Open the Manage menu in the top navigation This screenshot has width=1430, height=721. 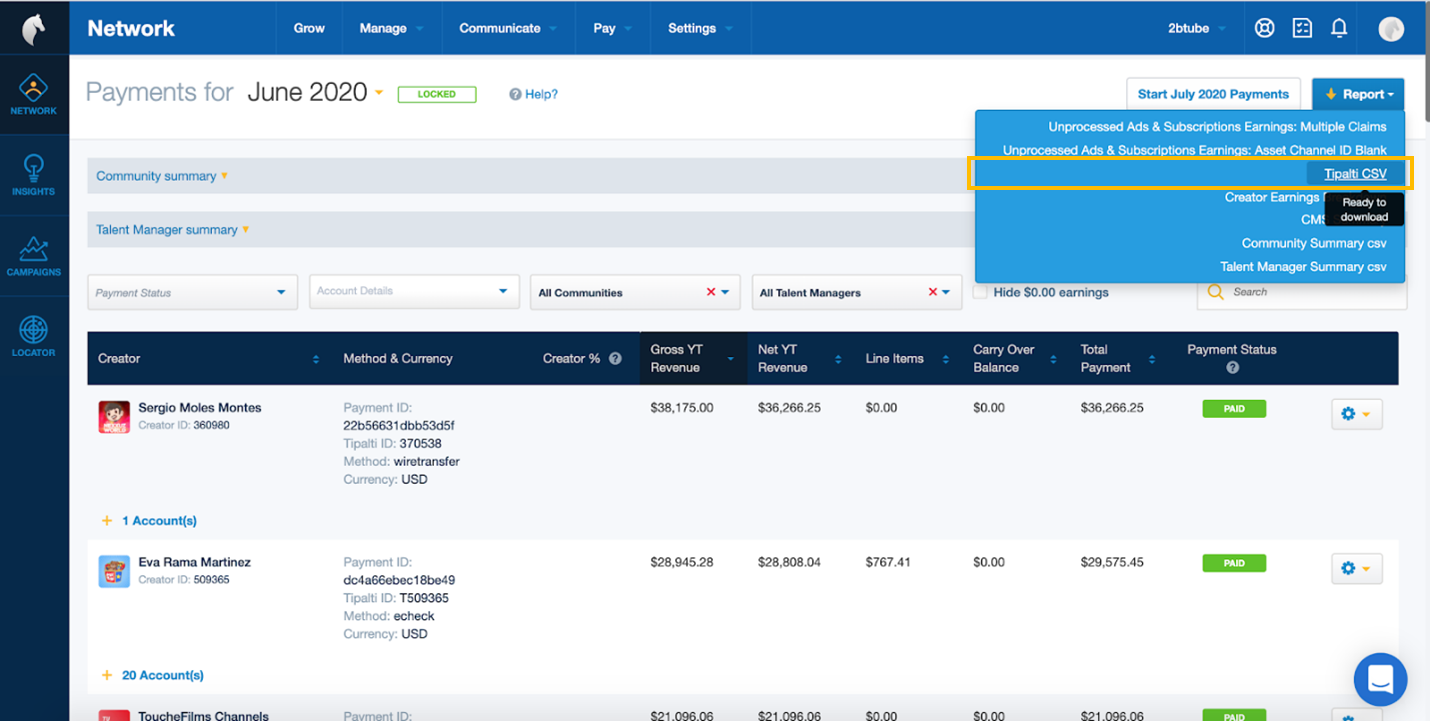click(385, 28)
